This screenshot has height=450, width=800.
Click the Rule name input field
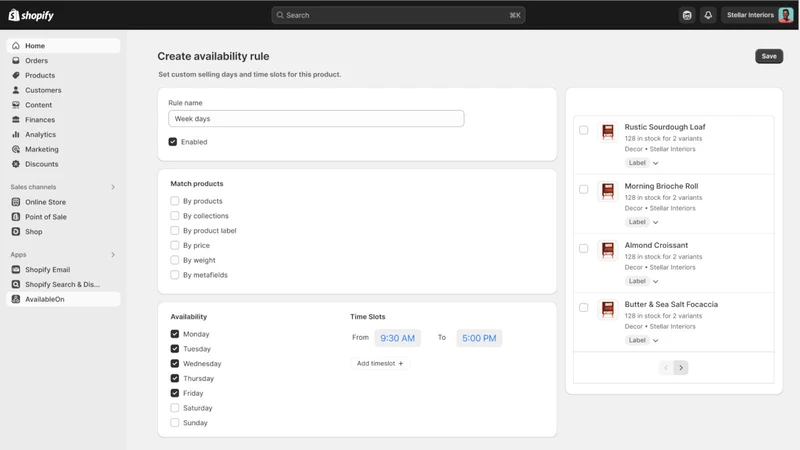[316, 118]
